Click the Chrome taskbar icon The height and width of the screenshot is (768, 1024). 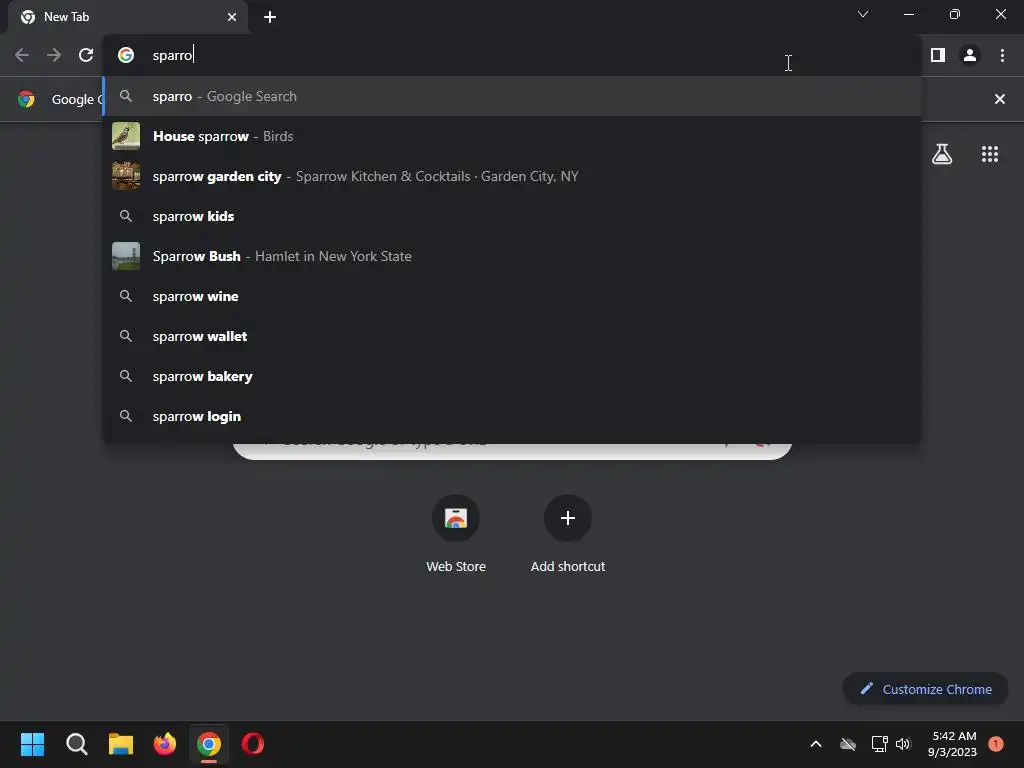point(209,744)
